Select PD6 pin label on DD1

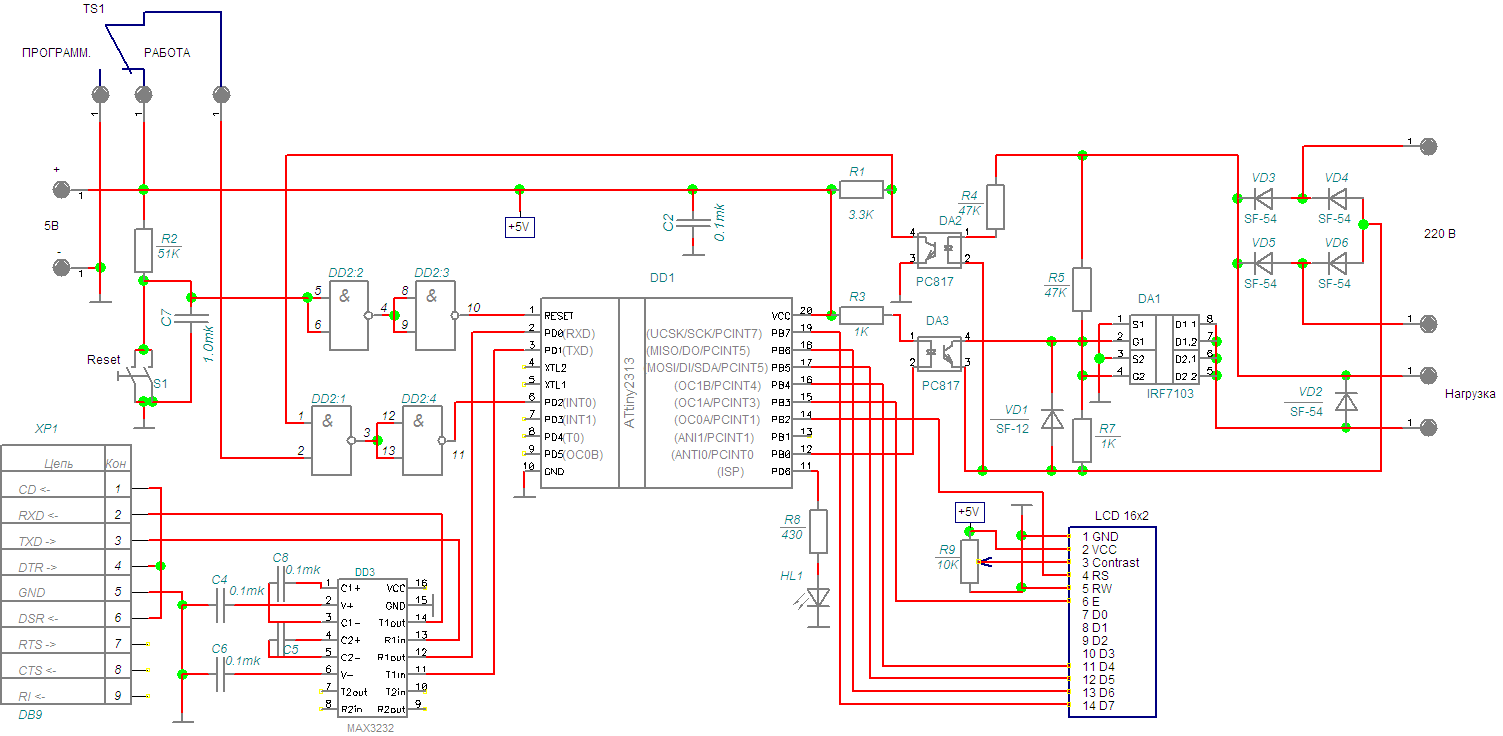pos(780,471)
